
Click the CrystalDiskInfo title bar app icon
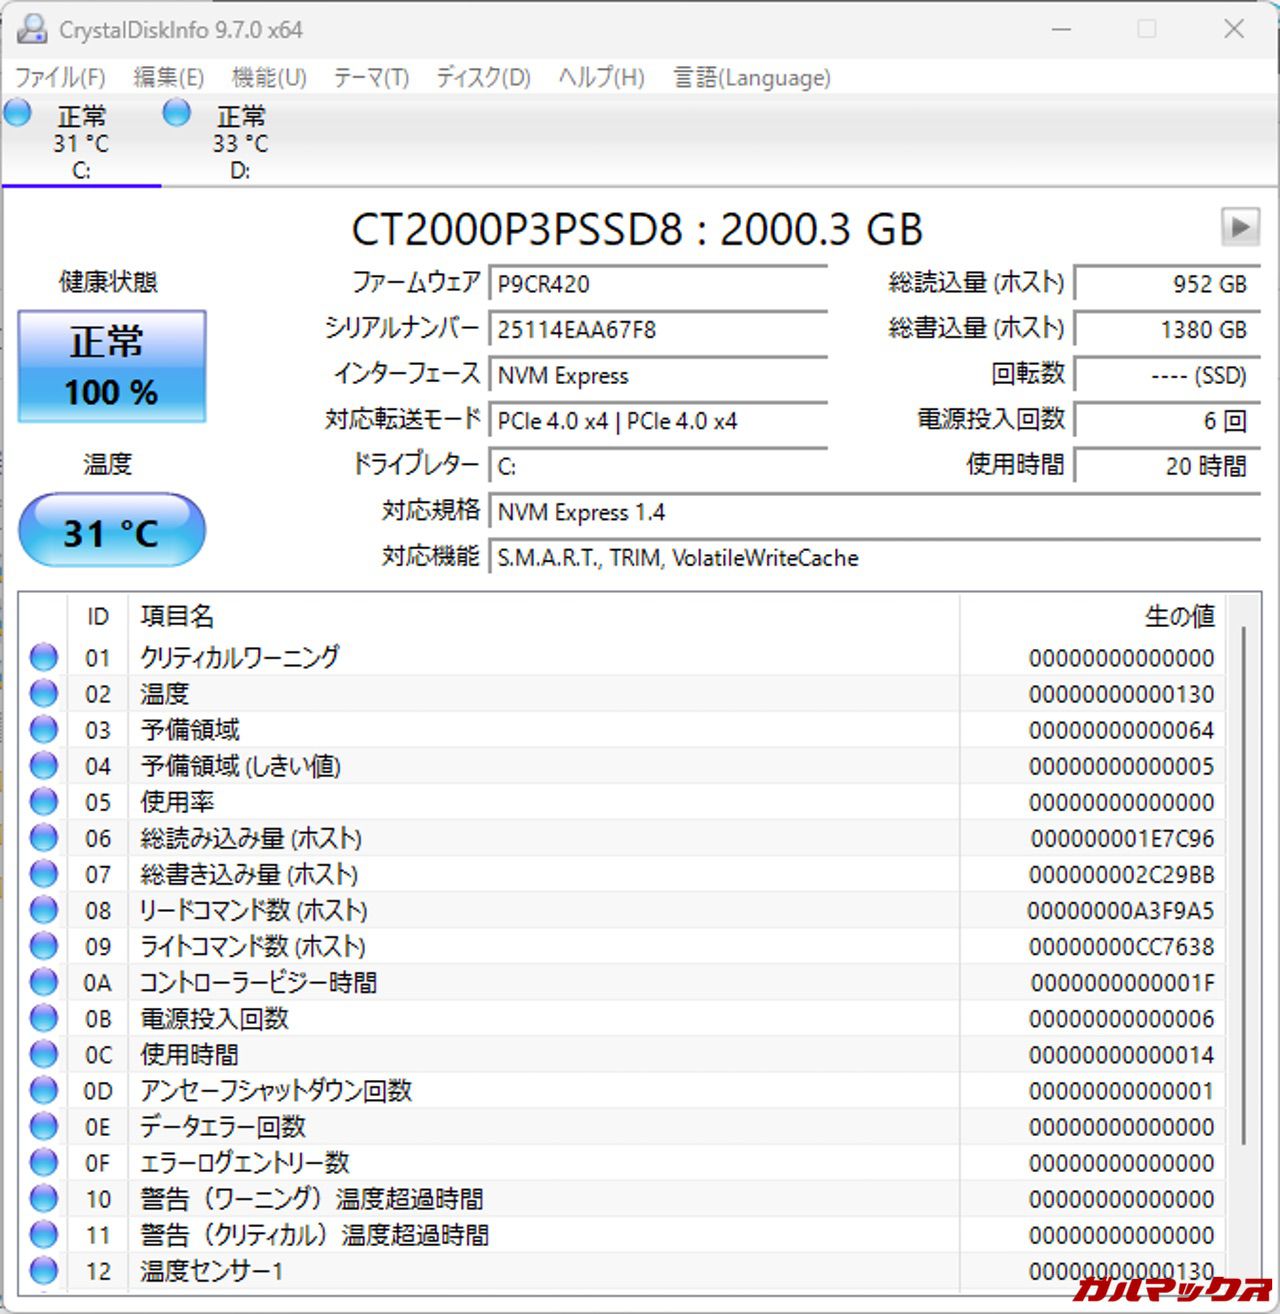(31, 29)
